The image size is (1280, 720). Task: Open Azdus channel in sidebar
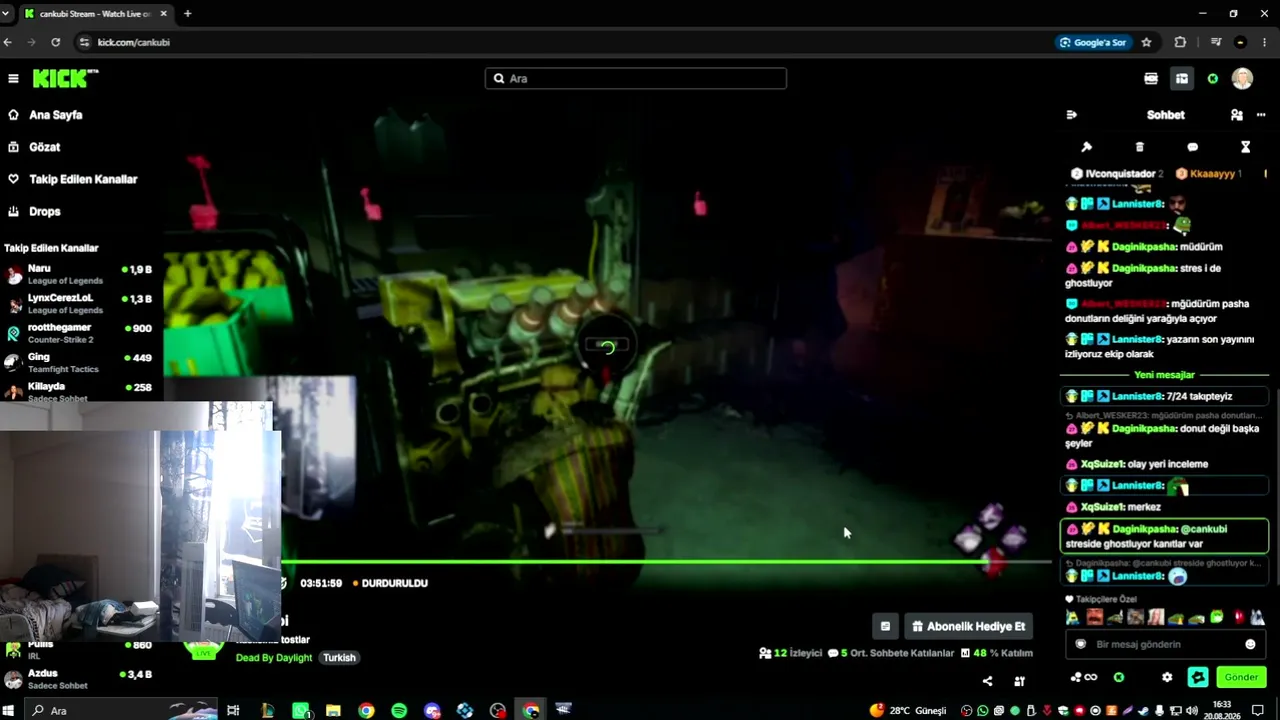[x=80, y=679]
